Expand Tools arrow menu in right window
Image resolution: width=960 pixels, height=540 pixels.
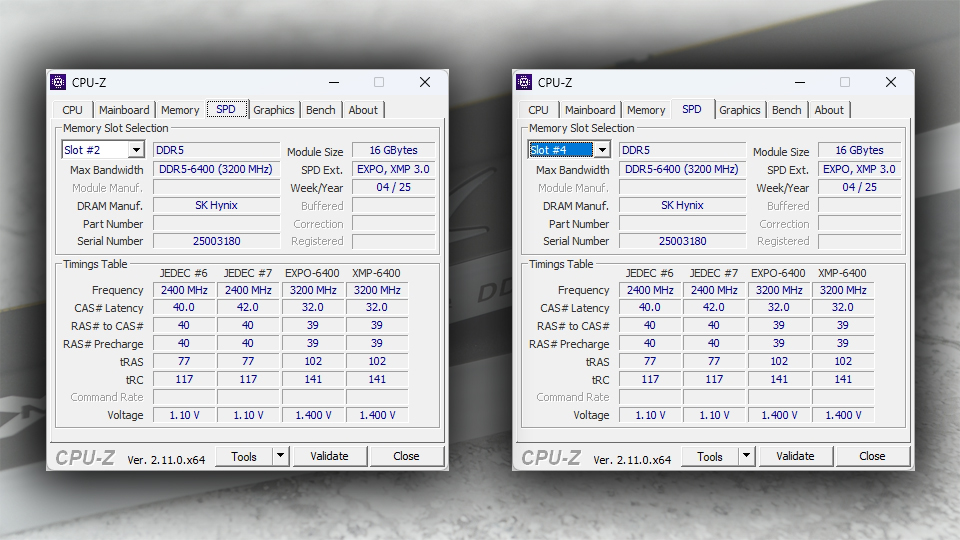tap(746, 456)
